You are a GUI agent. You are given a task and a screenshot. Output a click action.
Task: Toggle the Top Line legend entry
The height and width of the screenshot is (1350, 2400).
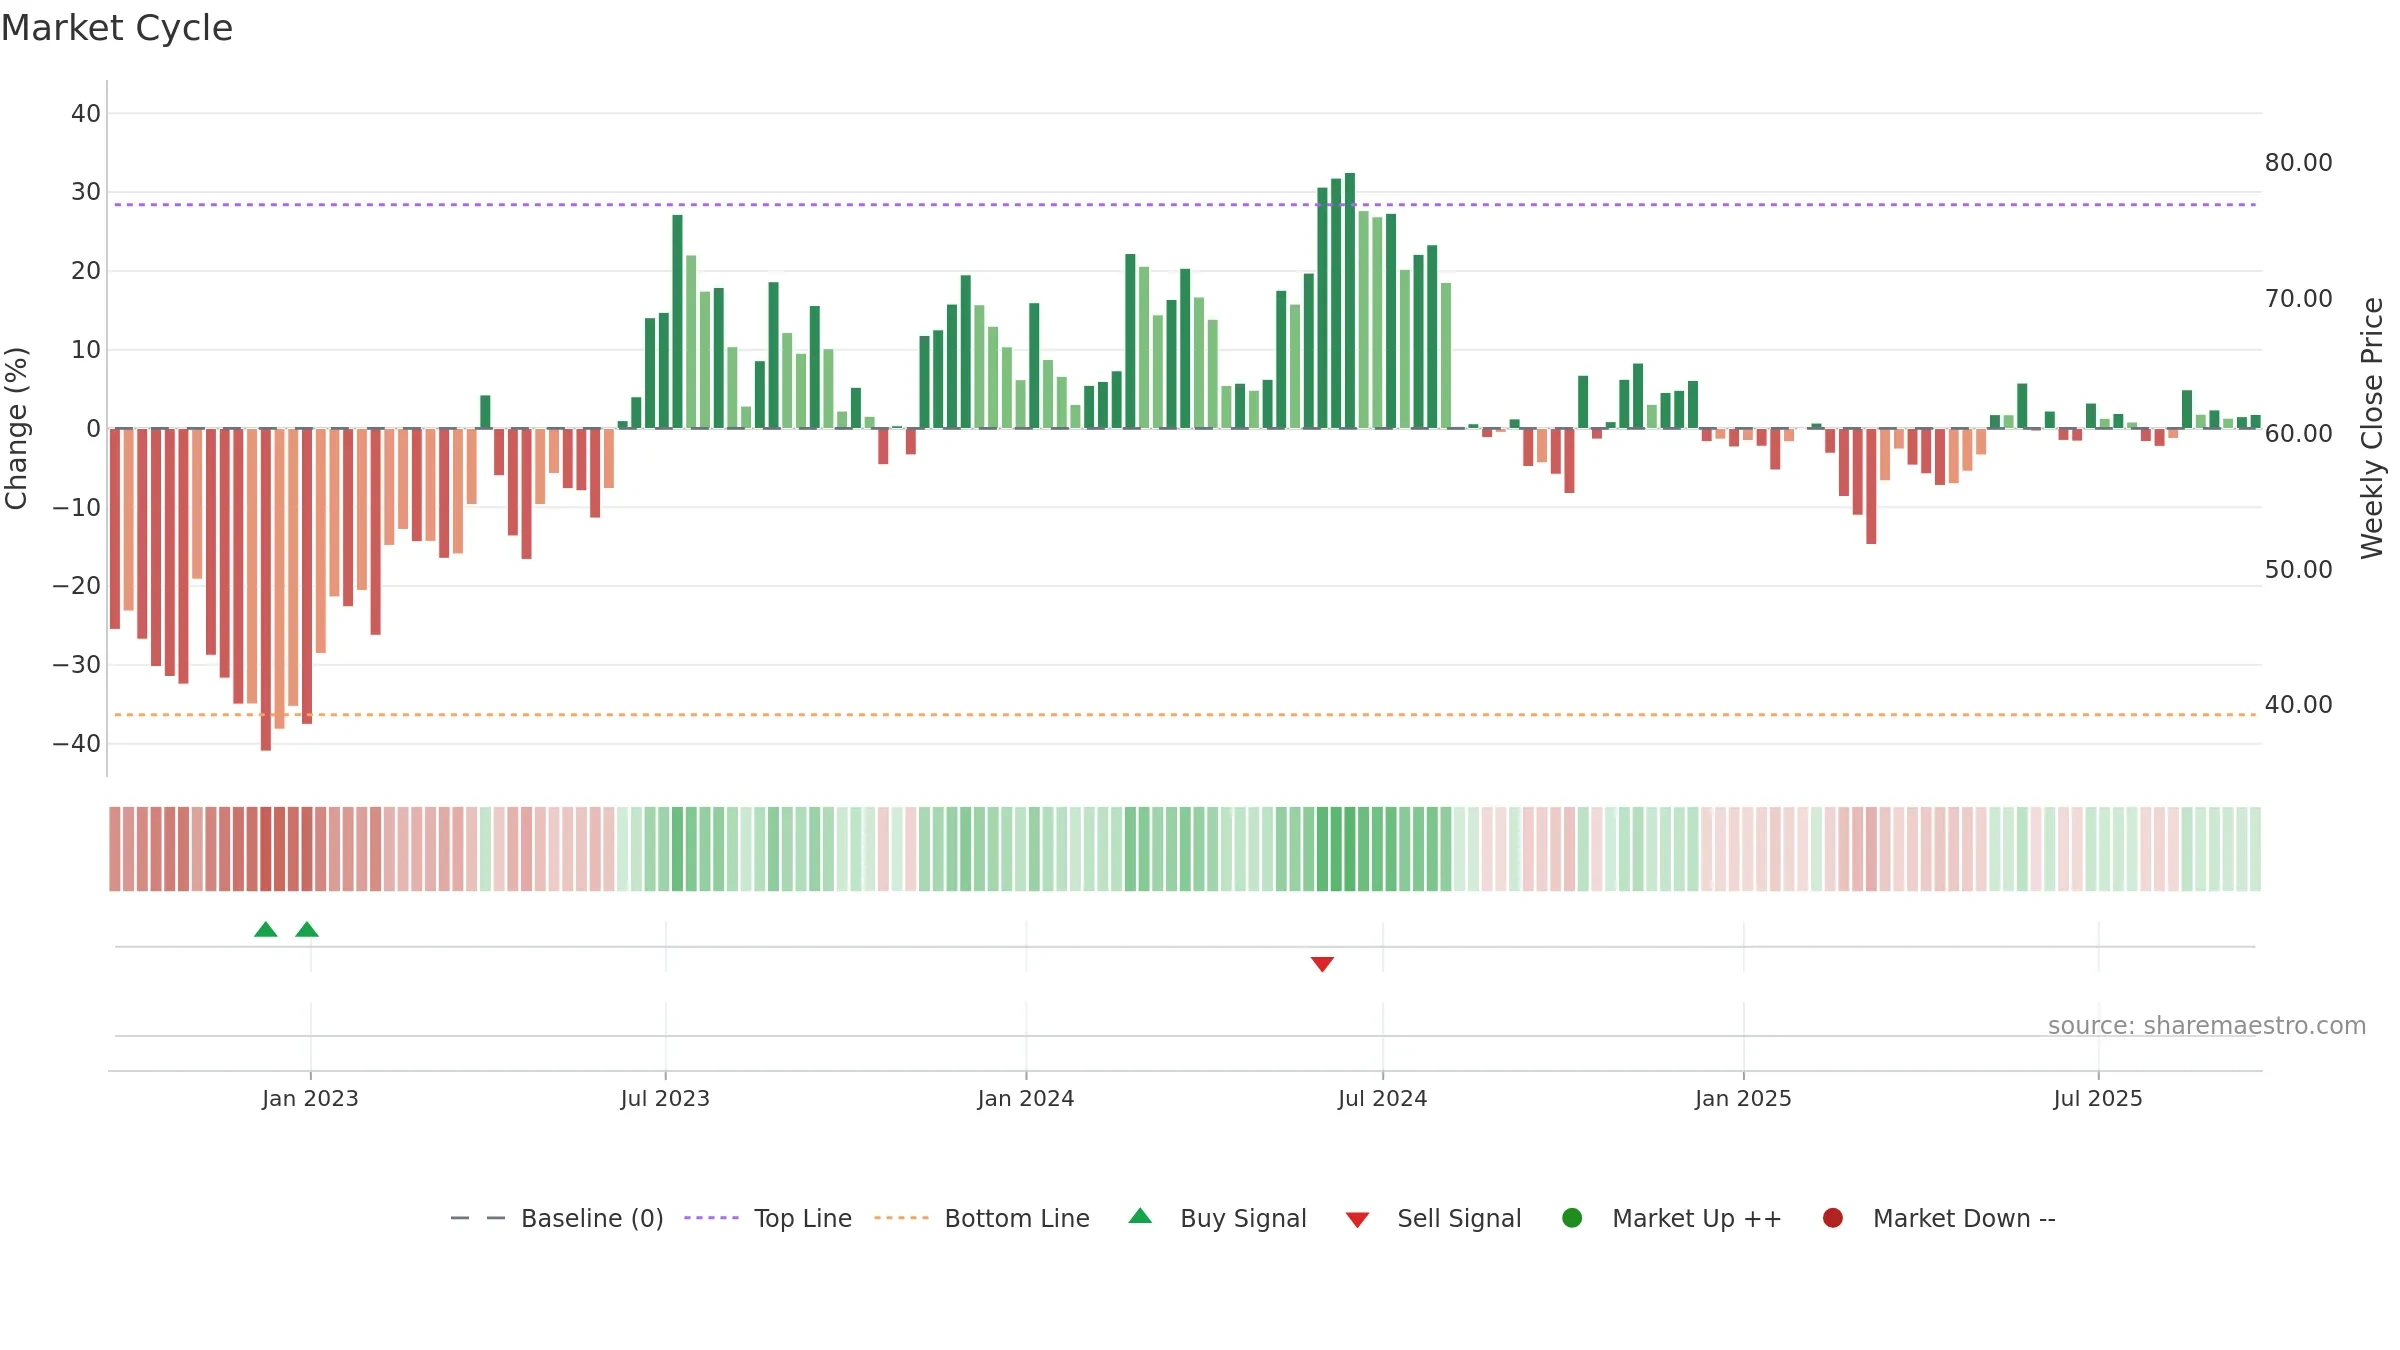[767, 1218]
